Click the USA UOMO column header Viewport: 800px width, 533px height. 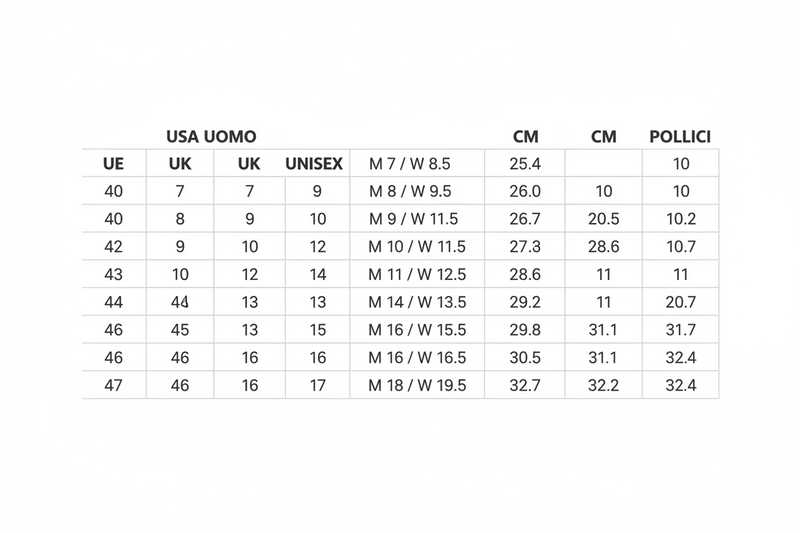(211, 136)
